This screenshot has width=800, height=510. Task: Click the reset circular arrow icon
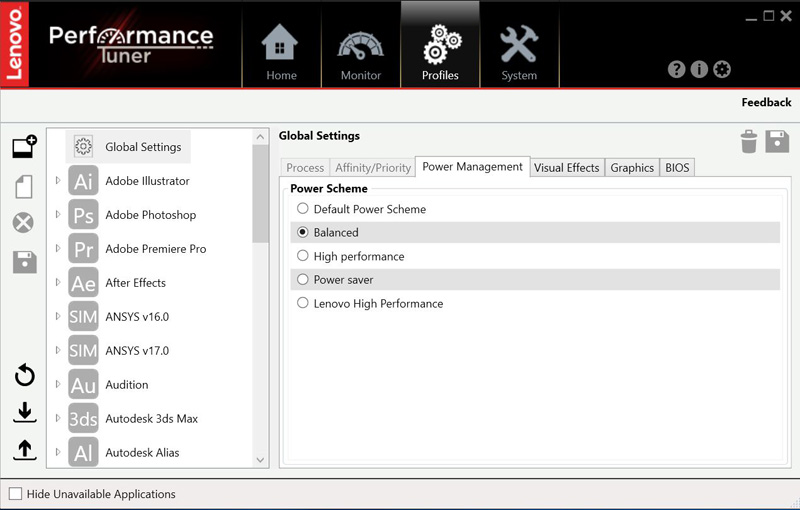pyautogui.click(x=24, y=375)
